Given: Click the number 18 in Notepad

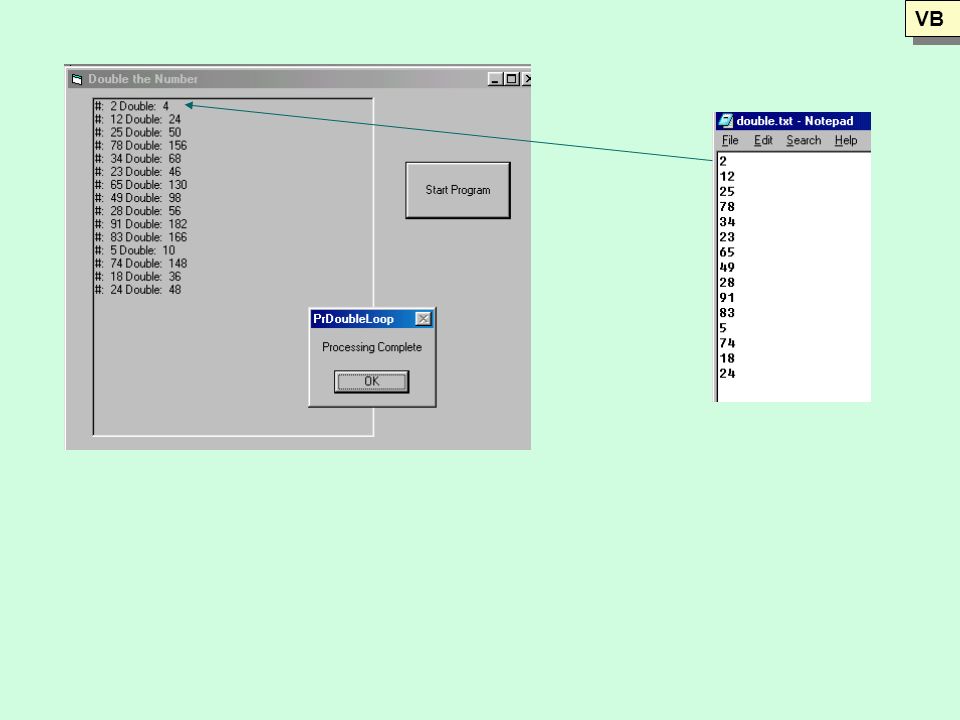Looking at the screenshot, I should point(727,358).
